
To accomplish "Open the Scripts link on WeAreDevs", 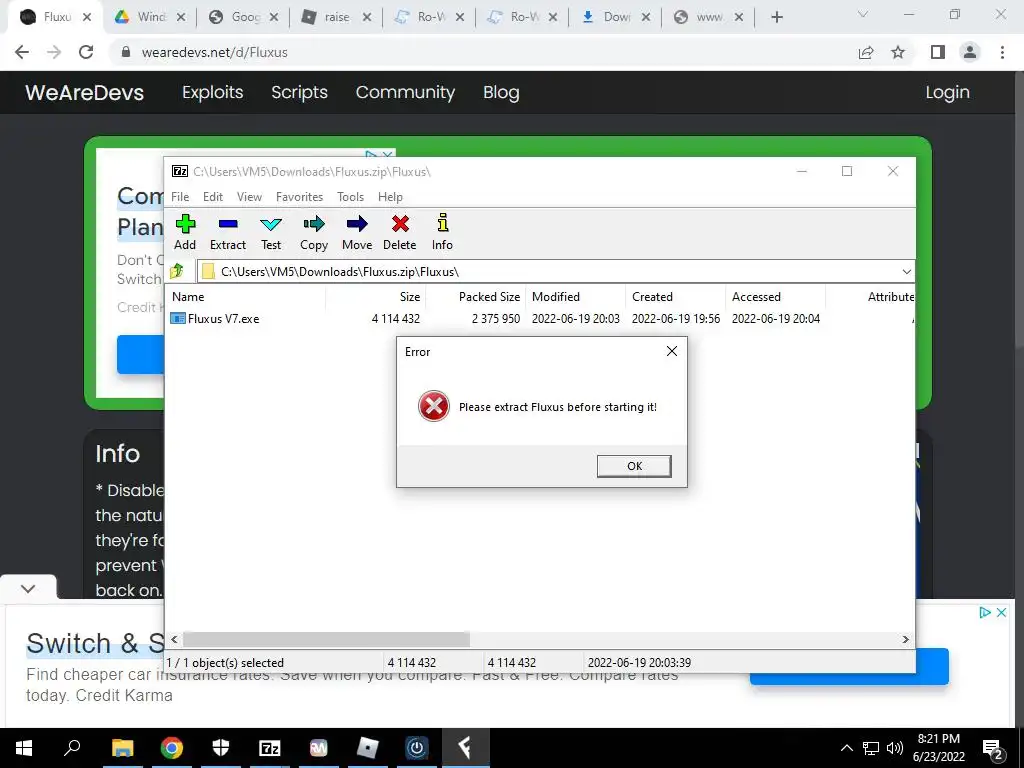I will (x=299, y=92).
